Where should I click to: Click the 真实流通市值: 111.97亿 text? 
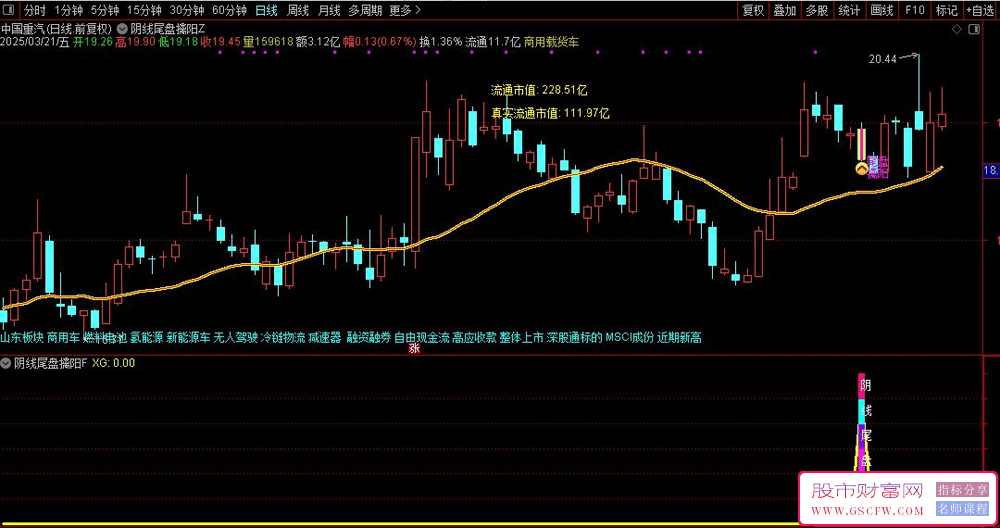(x=550, y=113)
